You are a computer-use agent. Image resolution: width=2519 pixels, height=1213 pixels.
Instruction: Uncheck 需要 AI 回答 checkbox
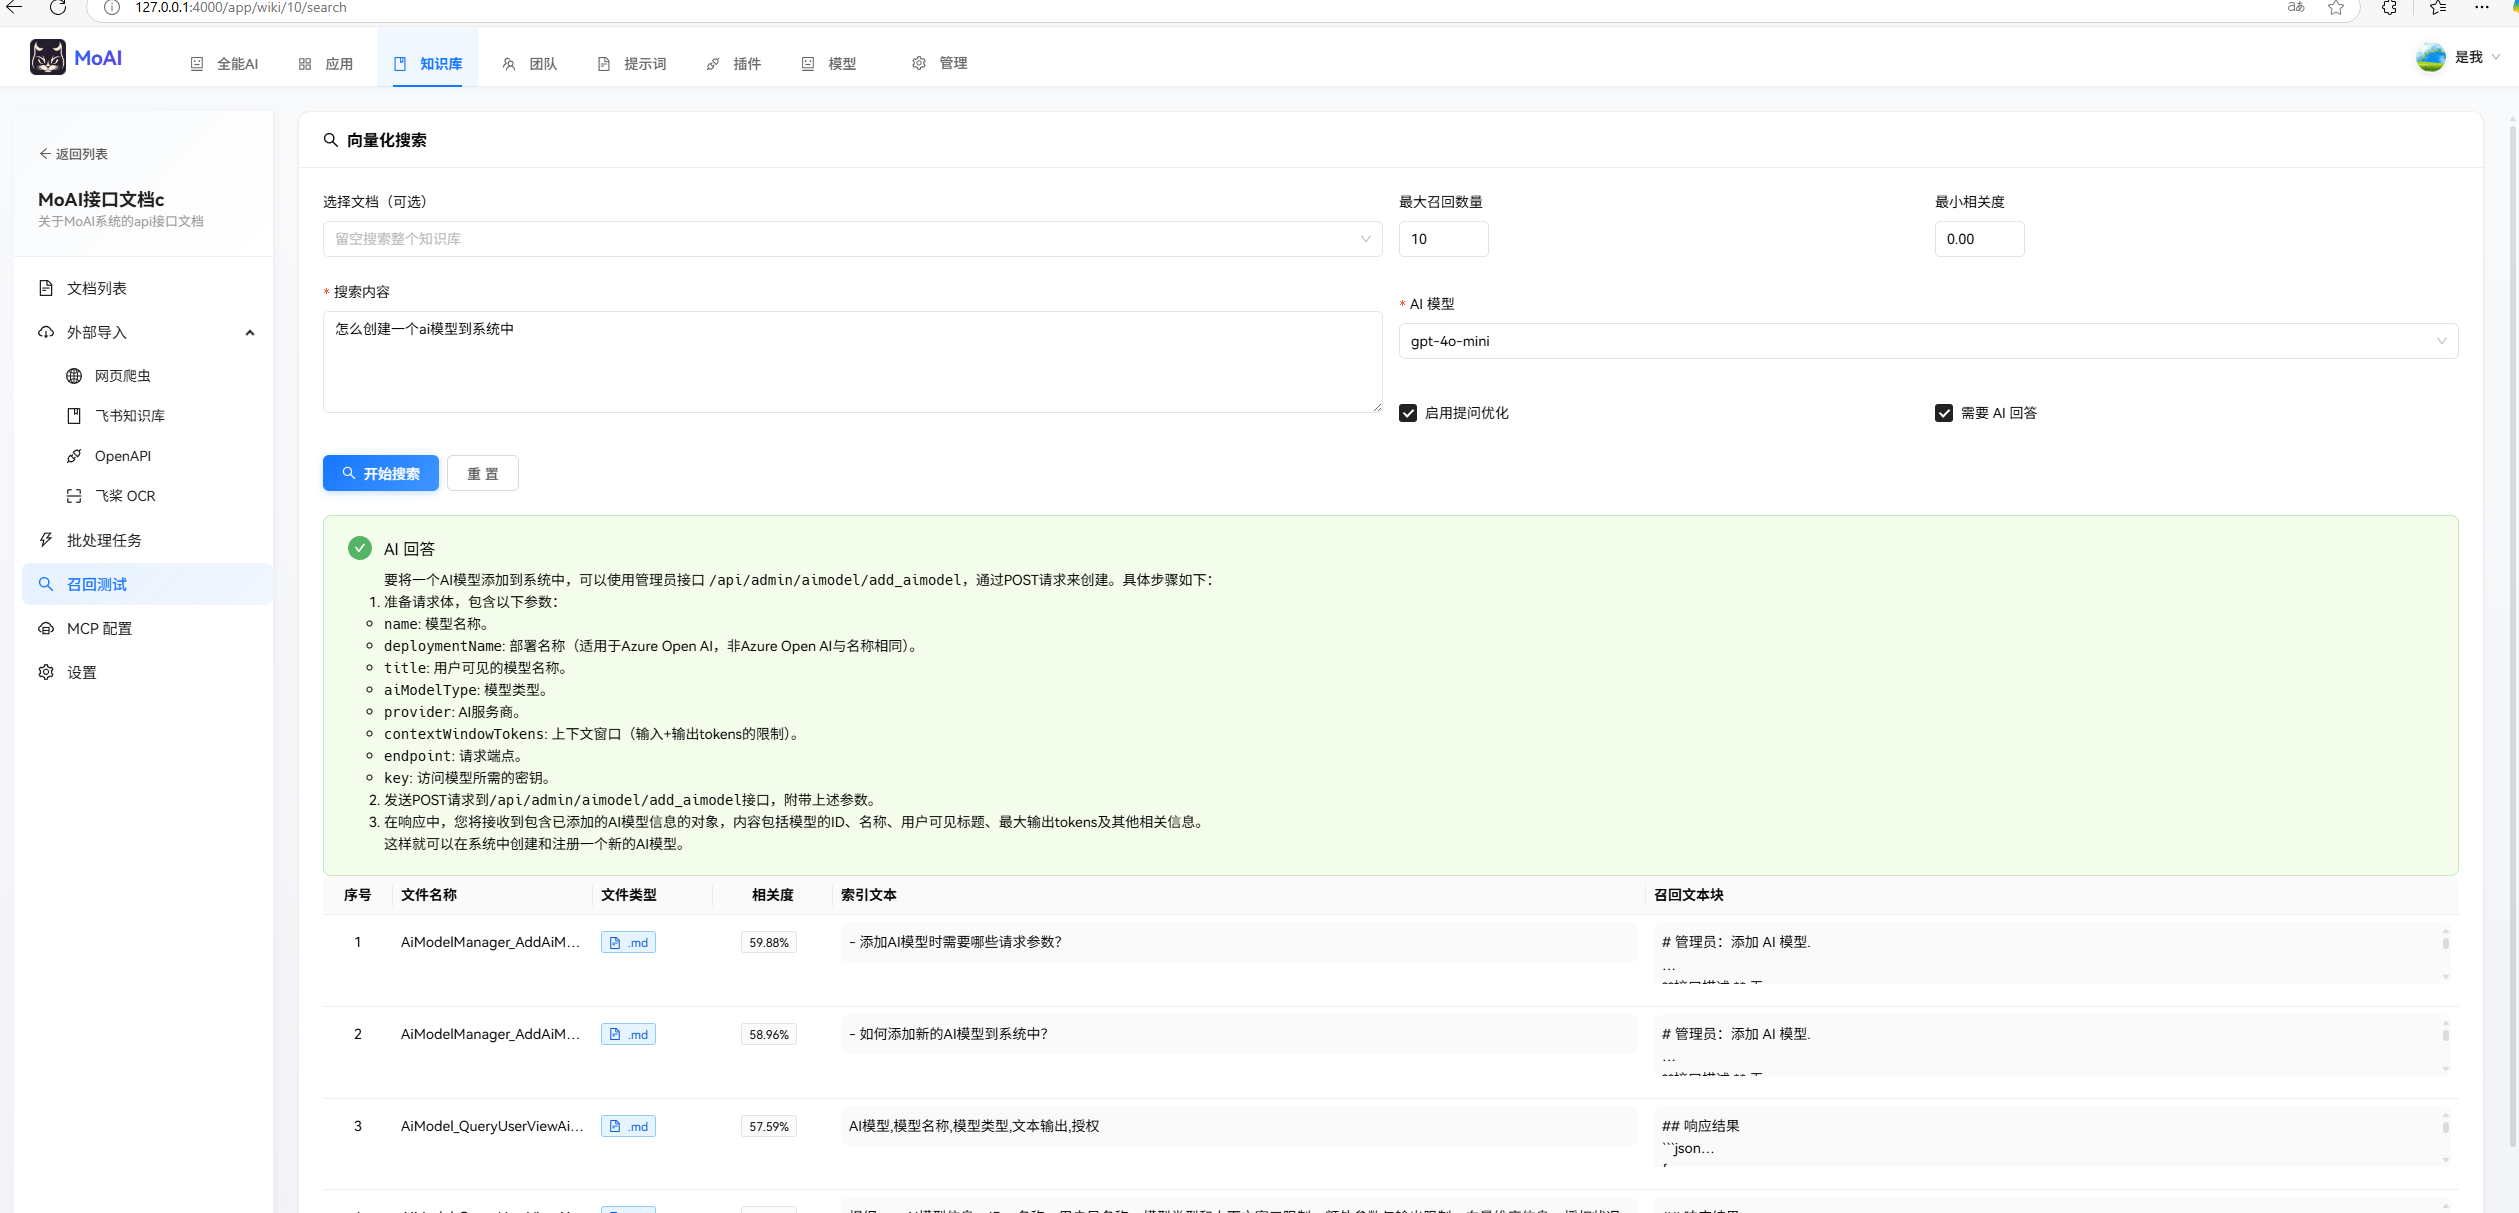1944,413
